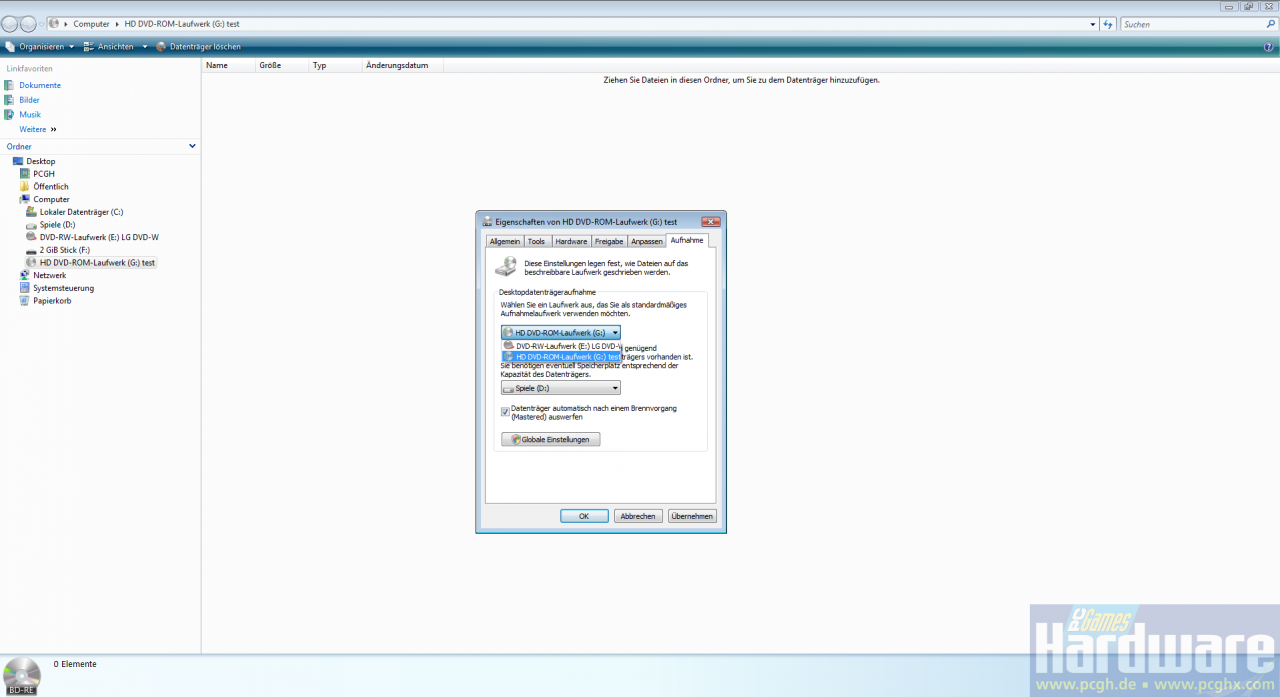The image size is (1280, 697).
Task: Click the help icon in toolbar
Action: (x=1269, y=46)
